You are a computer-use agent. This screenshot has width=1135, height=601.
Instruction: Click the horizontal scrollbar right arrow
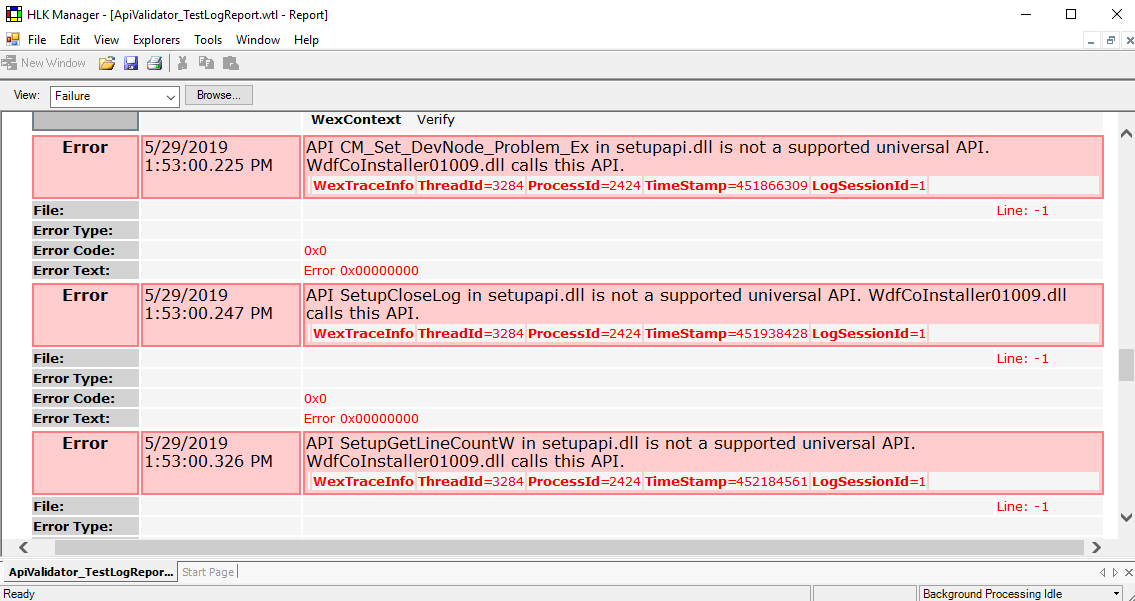tap(1097, 547)
